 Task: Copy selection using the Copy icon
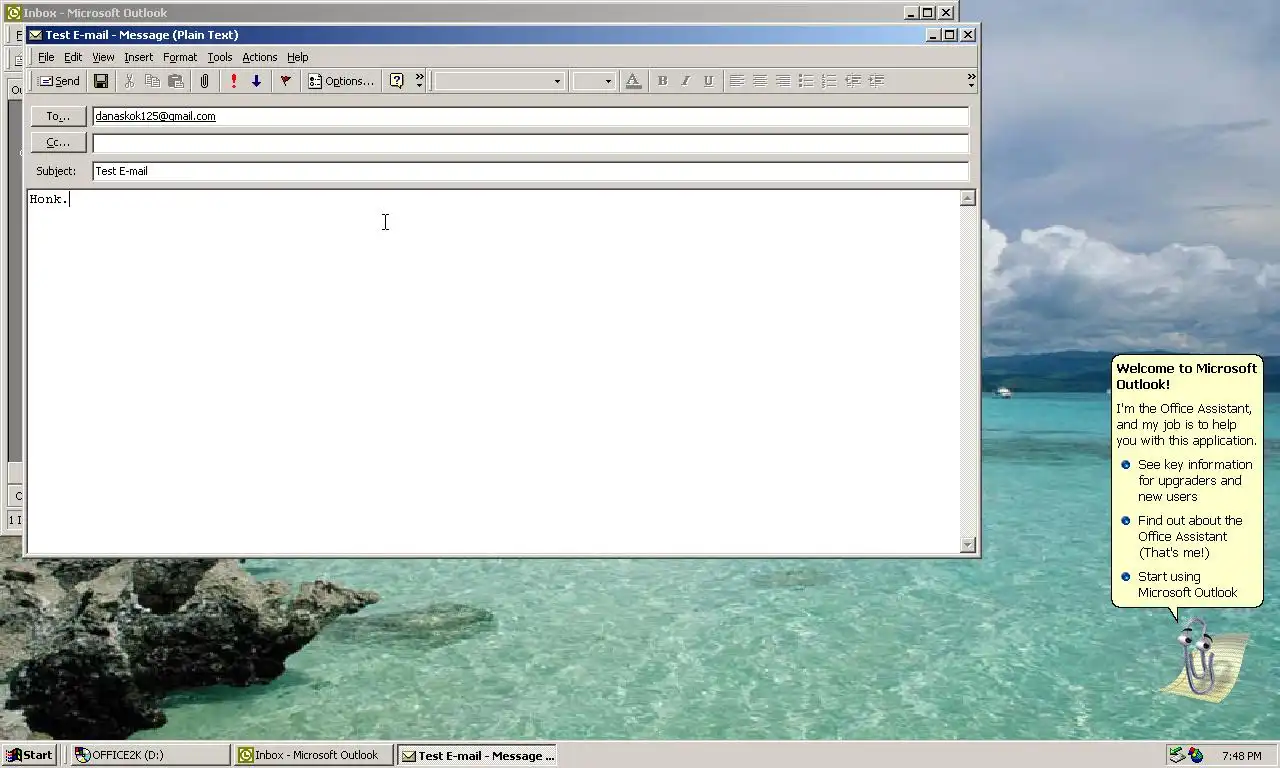pos(152,81)
